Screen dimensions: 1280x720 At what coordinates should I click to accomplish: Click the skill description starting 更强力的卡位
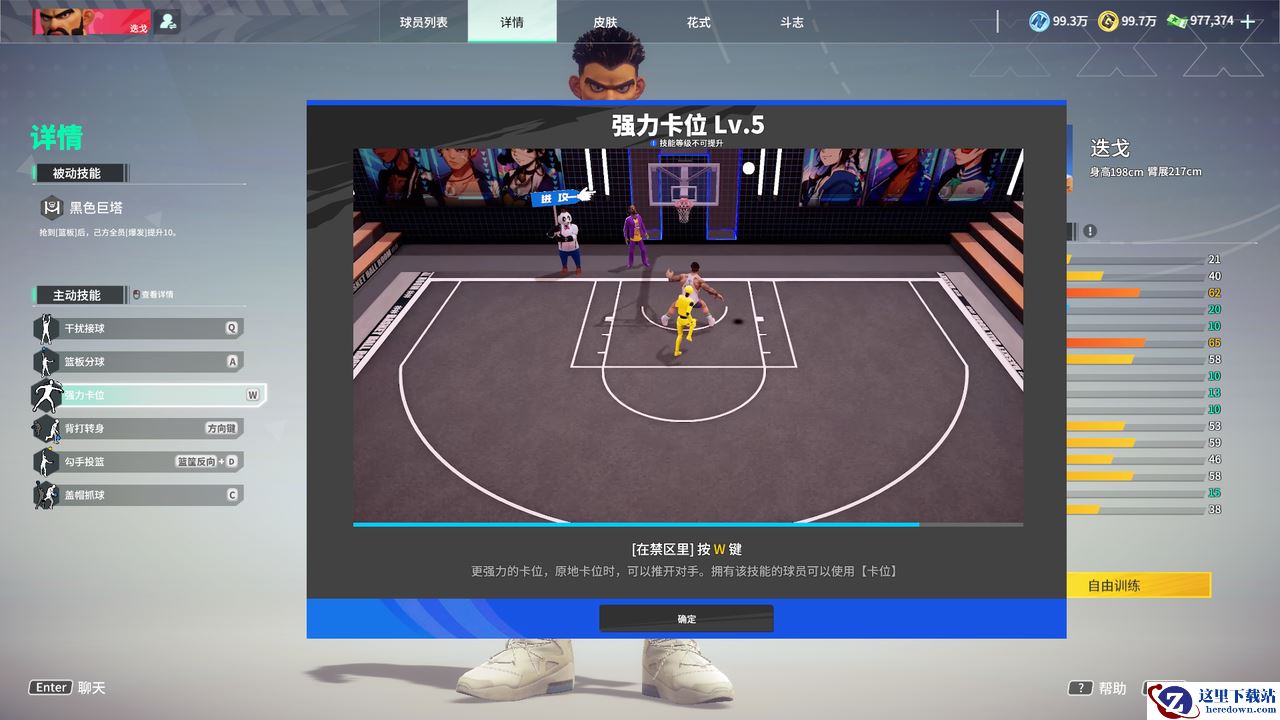pos(686,571)
